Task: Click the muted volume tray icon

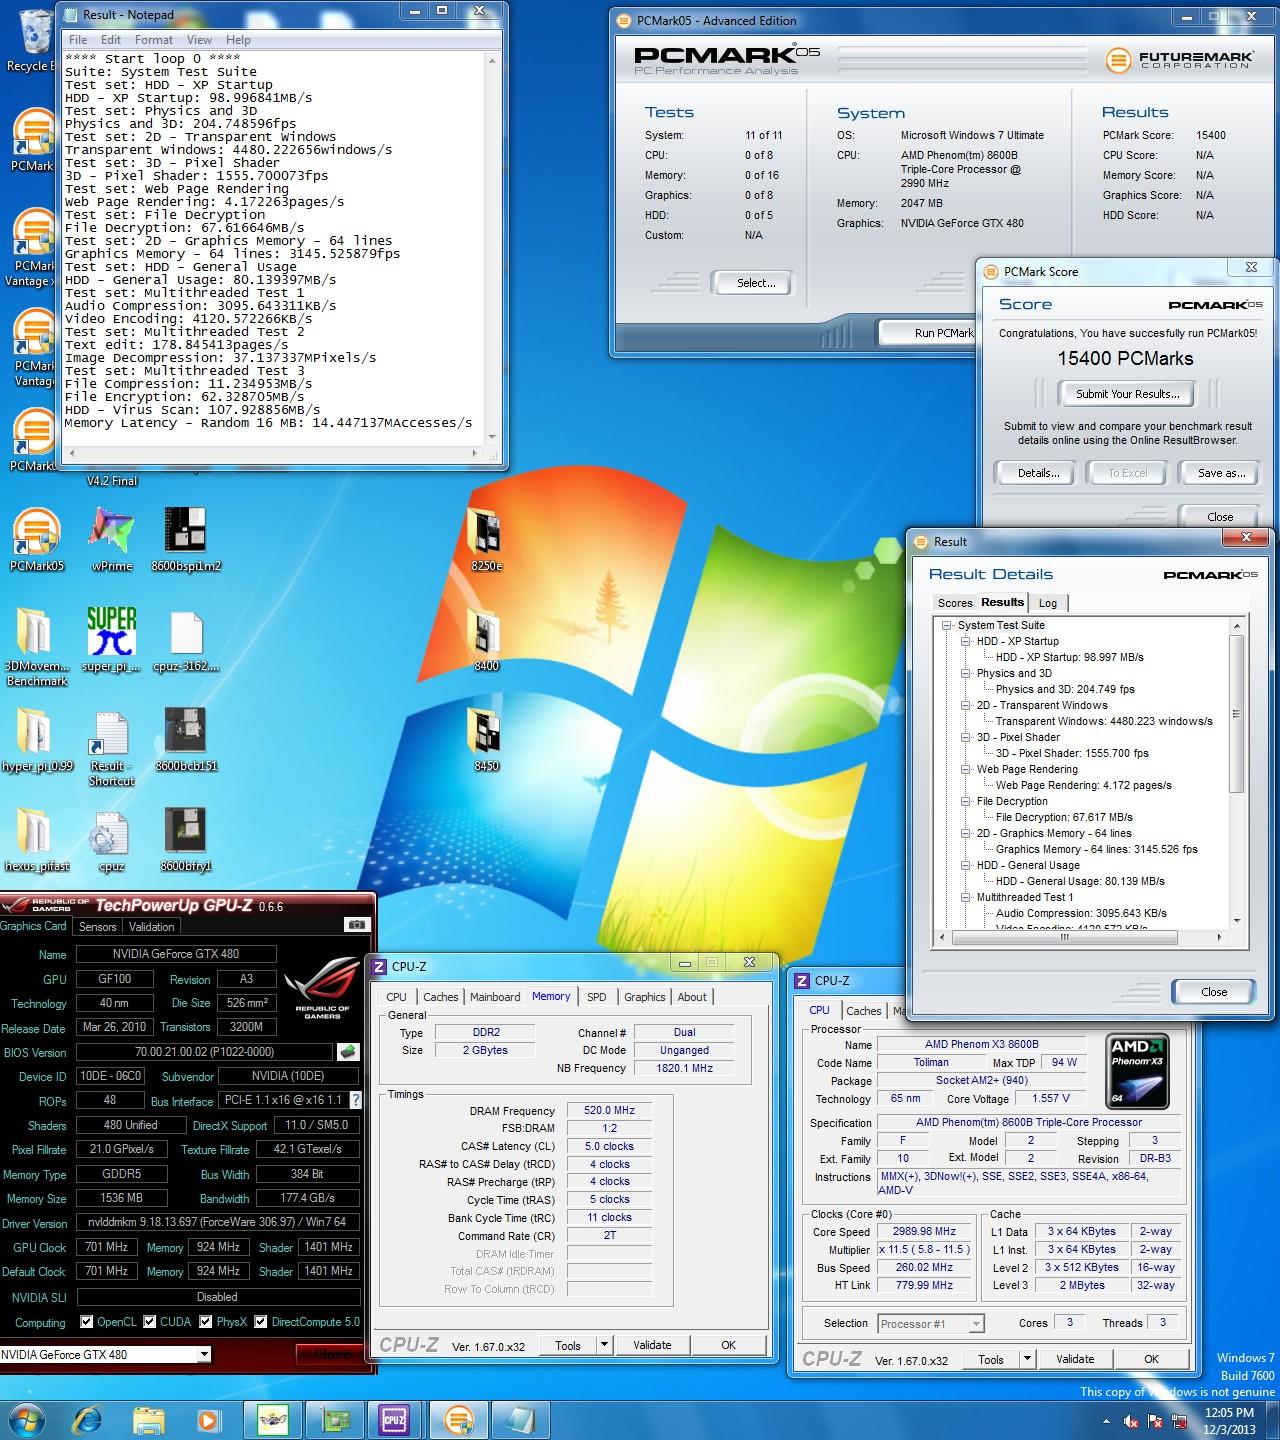Action: [x=1131, y=1421]
